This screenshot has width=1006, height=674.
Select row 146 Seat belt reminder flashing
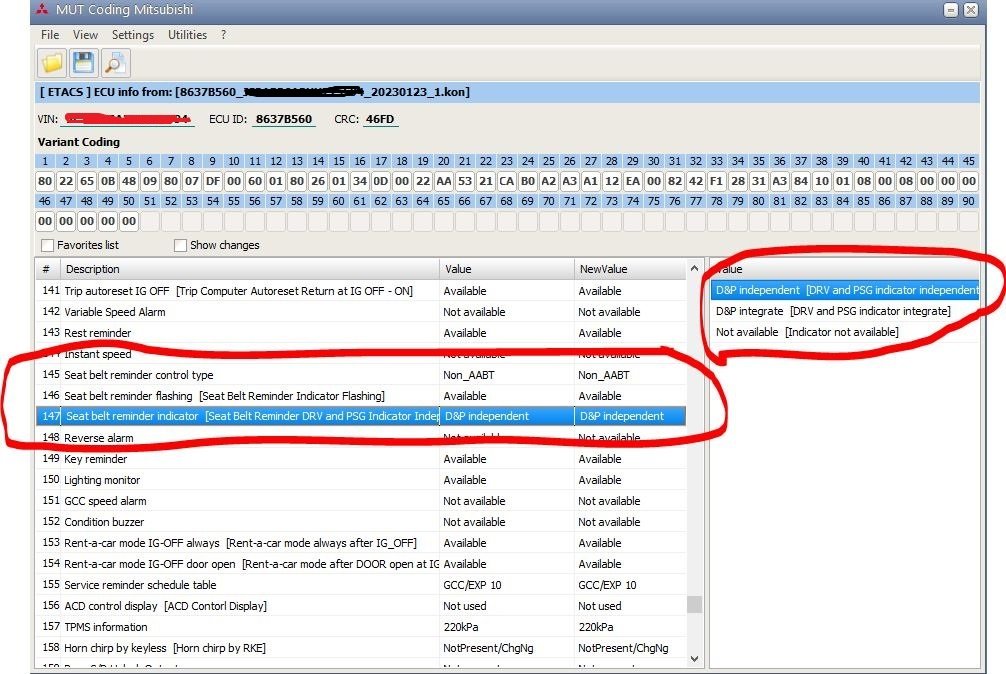(361, 396)
